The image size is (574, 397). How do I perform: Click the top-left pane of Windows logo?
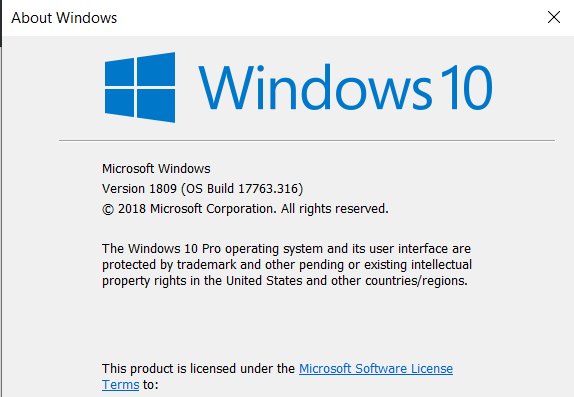(x=119, y=72)
